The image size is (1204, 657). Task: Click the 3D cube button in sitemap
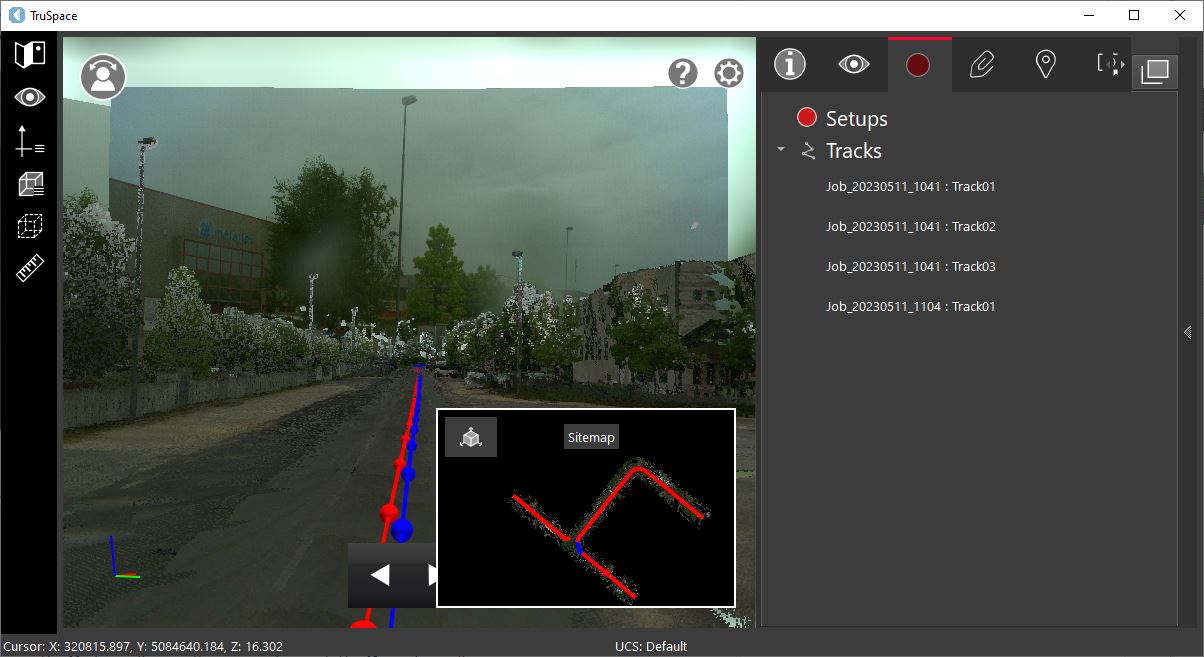click(x=471, y=437)
